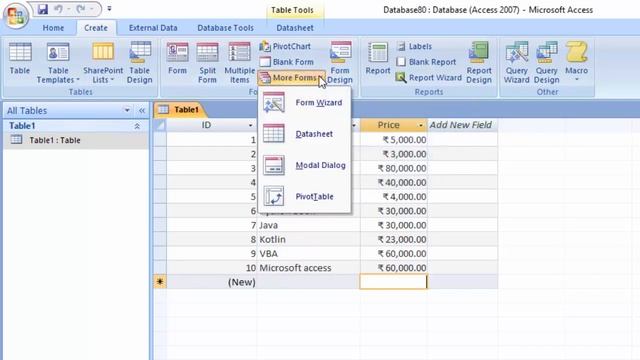Choose Form Wizard from More Forms menu
This screenshot has width=640, height=360.
(x=304, y=102)
